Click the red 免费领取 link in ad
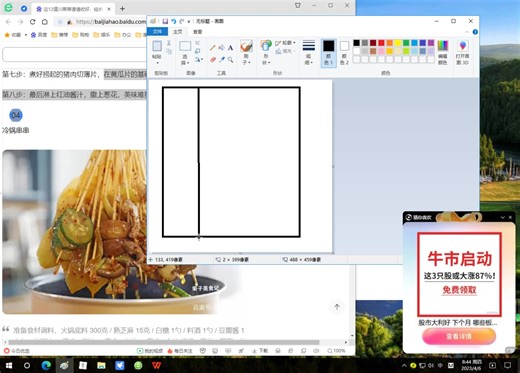 (459, 290)
